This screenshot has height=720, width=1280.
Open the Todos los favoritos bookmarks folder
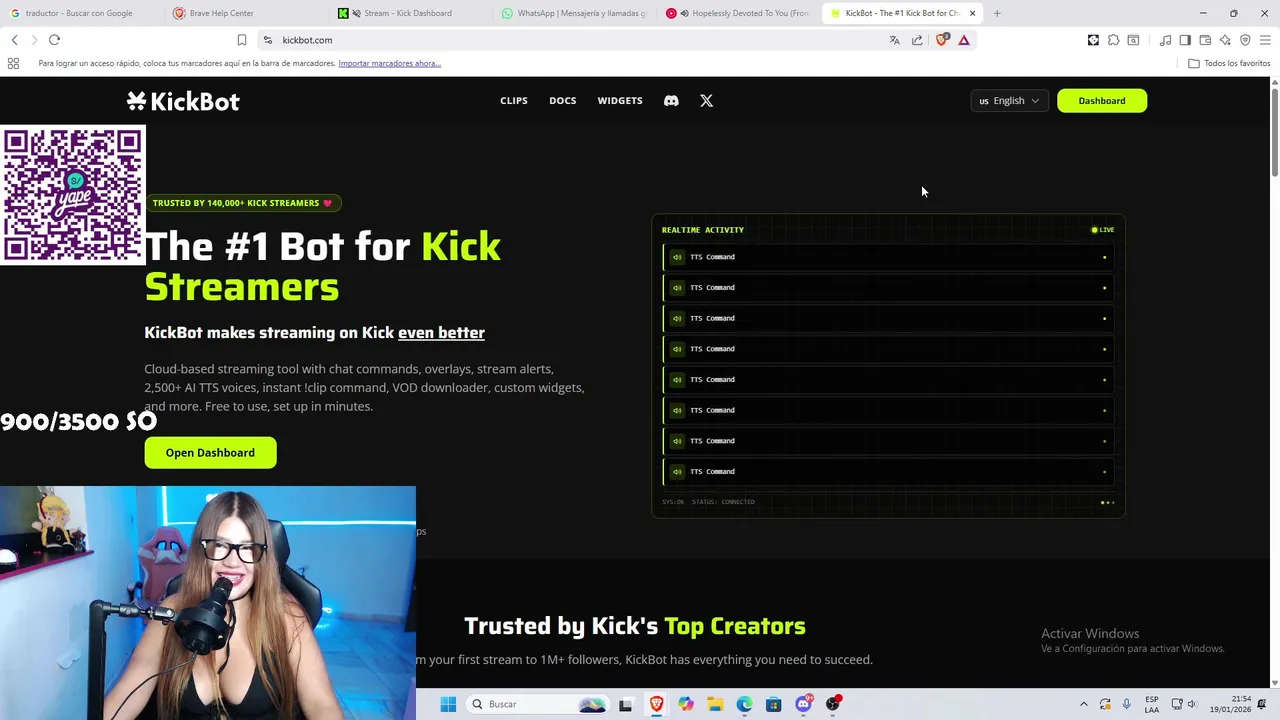[1229, 63]
